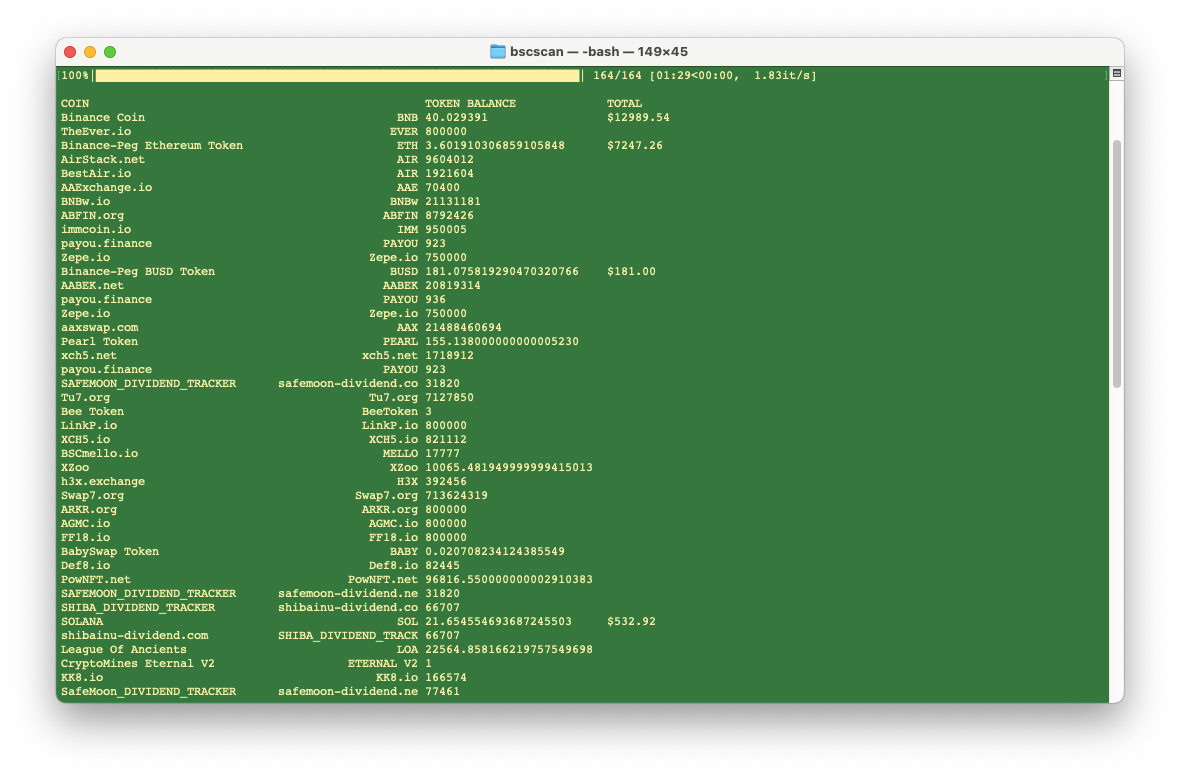The width and height of the screenshot is (1180, 777).
Task: Click the XCH5.io balance 821112
Action: point(446,440)
